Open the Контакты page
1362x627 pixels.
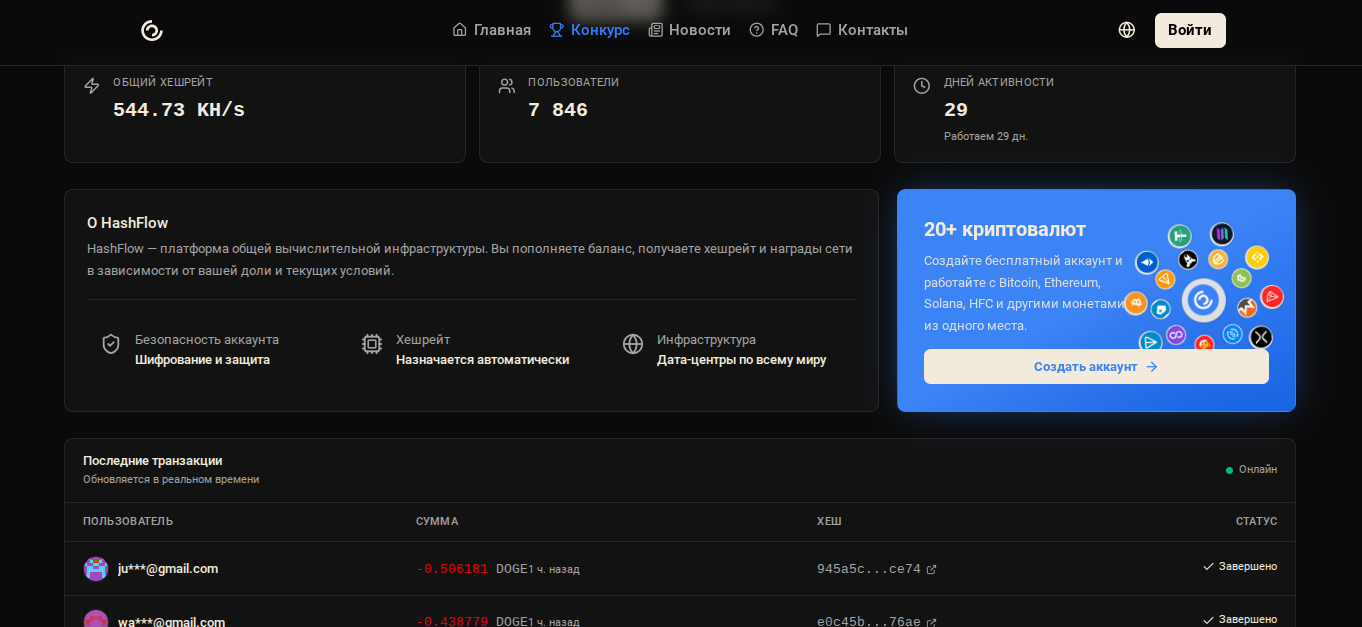pos(862,30)
